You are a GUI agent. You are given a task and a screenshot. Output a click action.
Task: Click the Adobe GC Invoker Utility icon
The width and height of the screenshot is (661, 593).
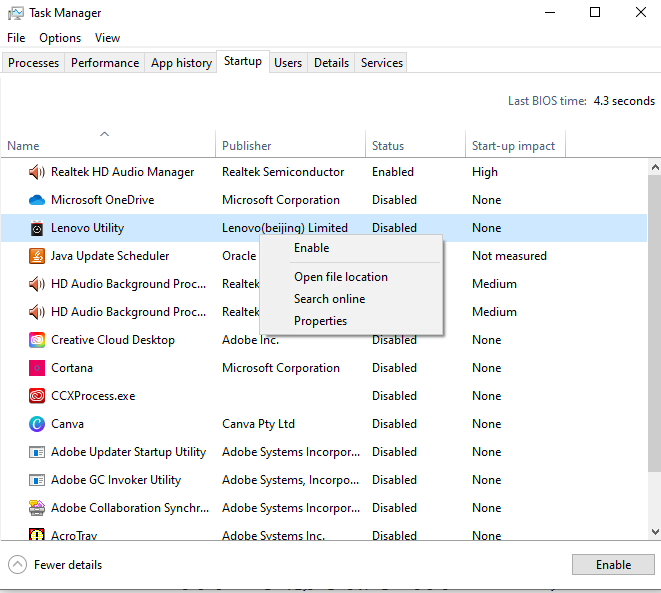tap(37, 480)
